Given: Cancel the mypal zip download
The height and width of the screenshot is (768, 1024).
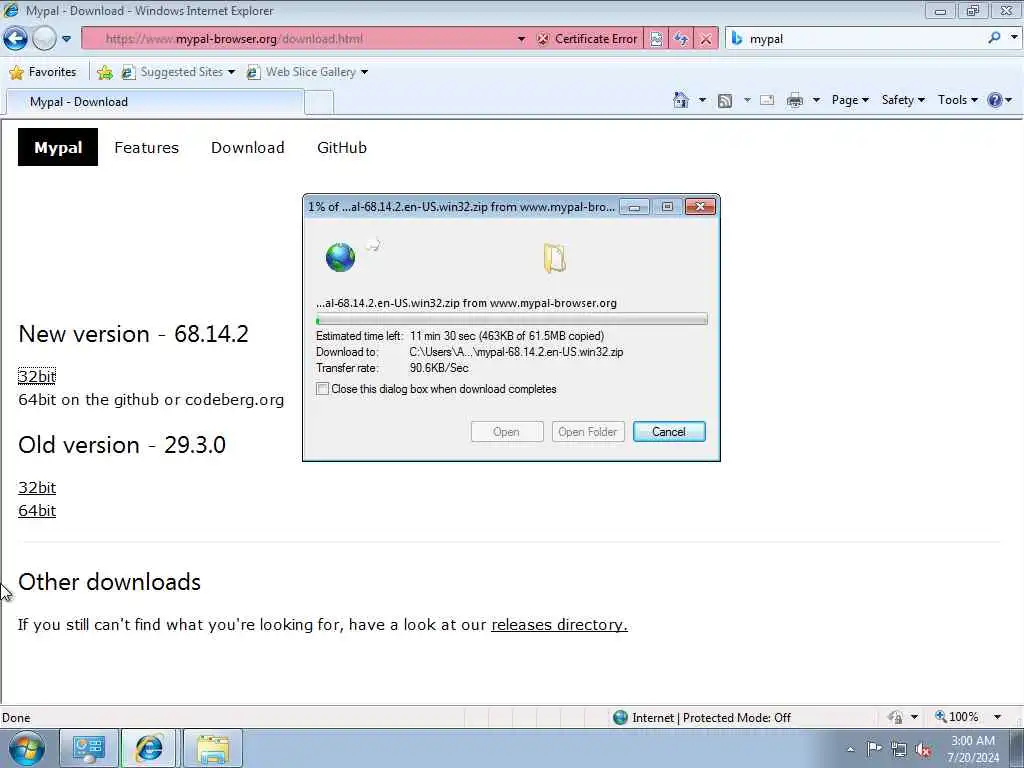Looking at the screenshot, I should coord(669,432).
